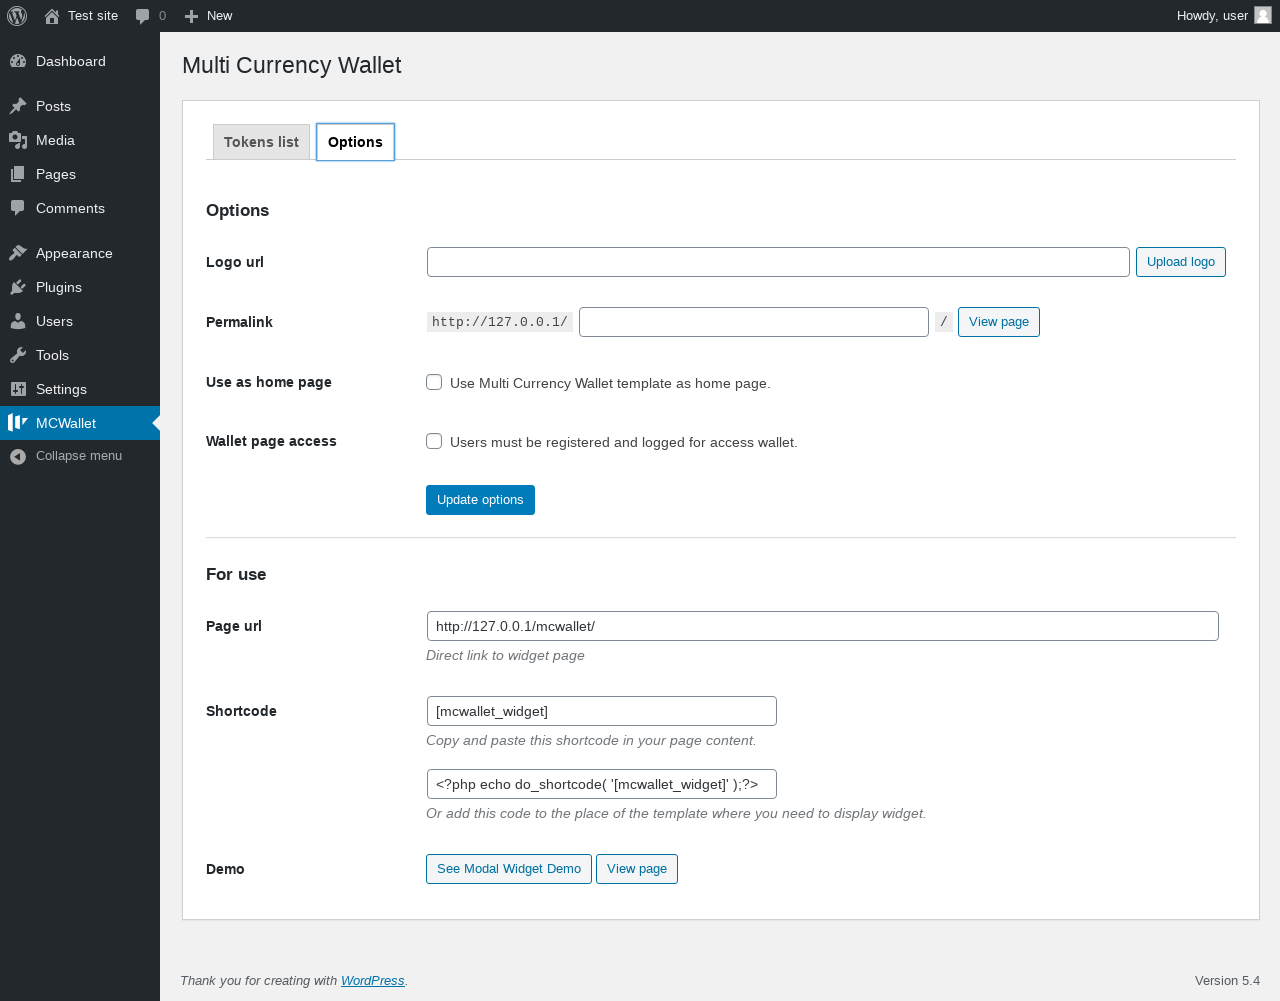Click the Collapse menu arrow icon
The height and width of the screenshot is (1001, 1280).
pos(18,456)
